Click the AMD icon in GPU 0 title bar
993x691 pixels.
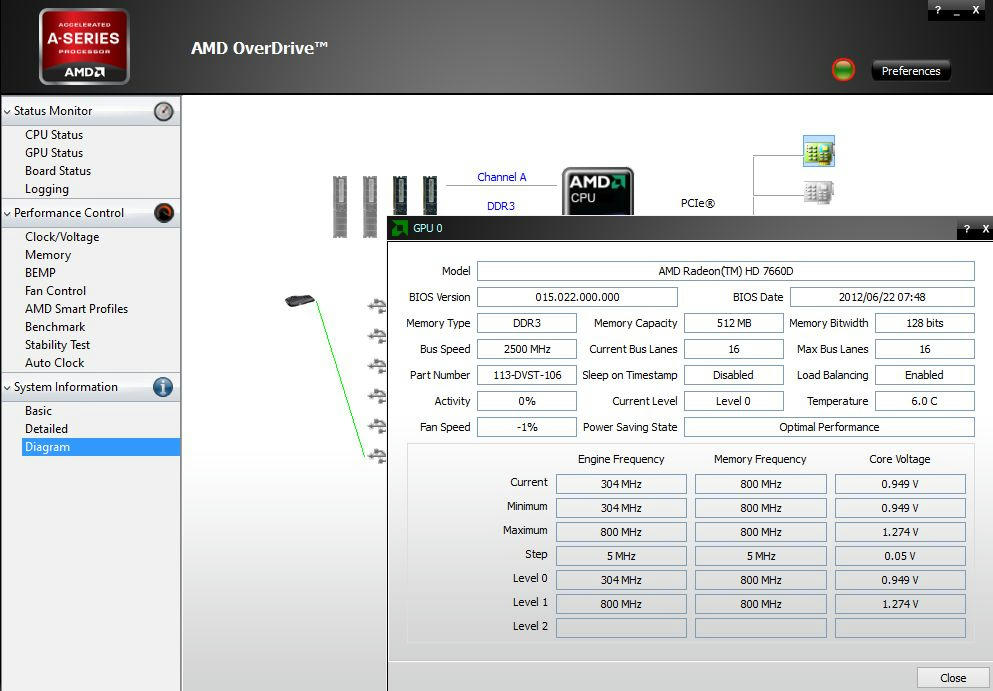tap(400, 228)
